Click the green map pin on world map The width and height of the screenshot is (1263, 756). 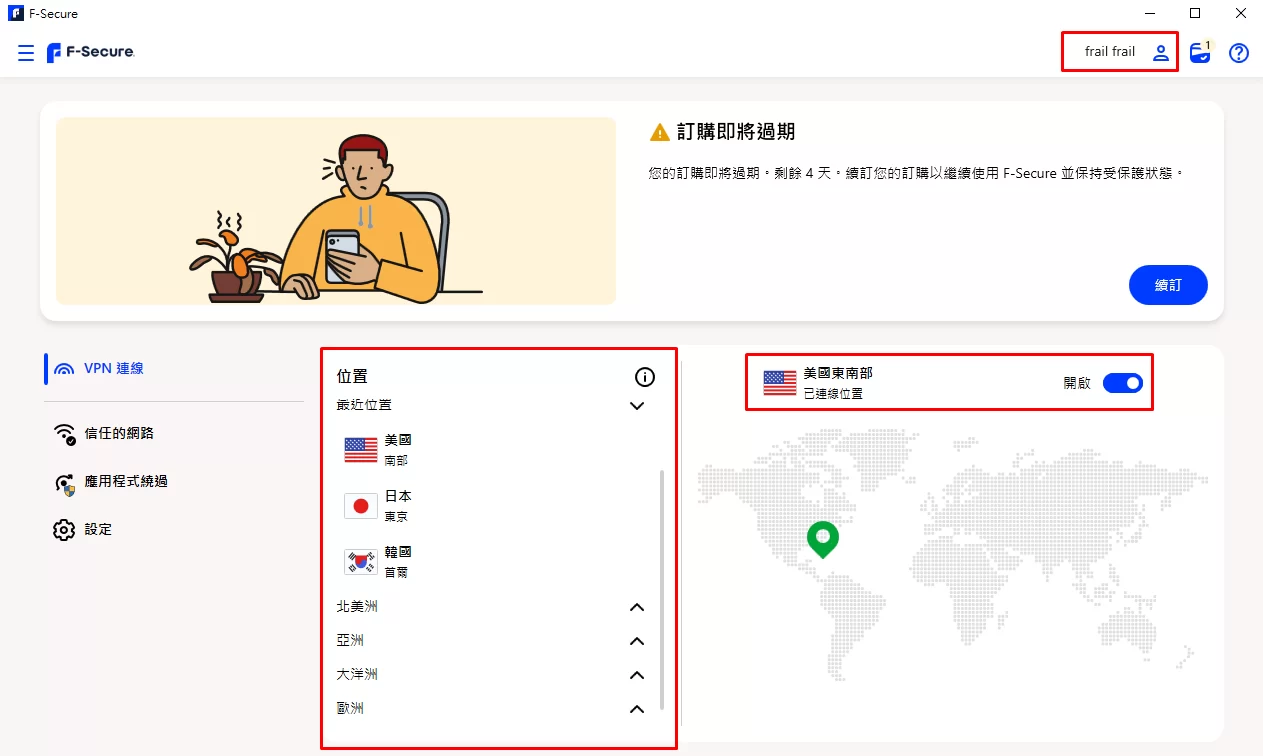[823, 540]
